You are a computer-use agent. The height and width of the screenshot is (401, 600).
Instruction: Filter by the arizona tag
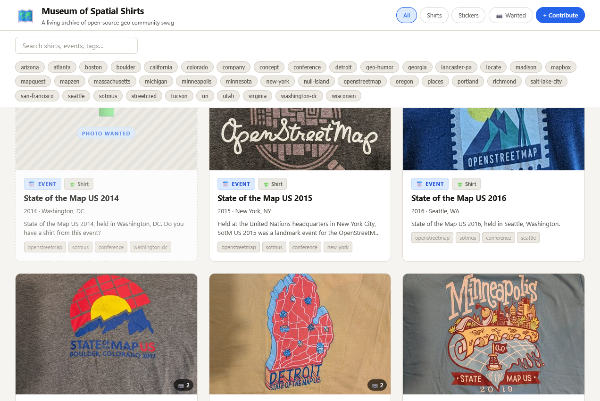(x=30, y=67)
